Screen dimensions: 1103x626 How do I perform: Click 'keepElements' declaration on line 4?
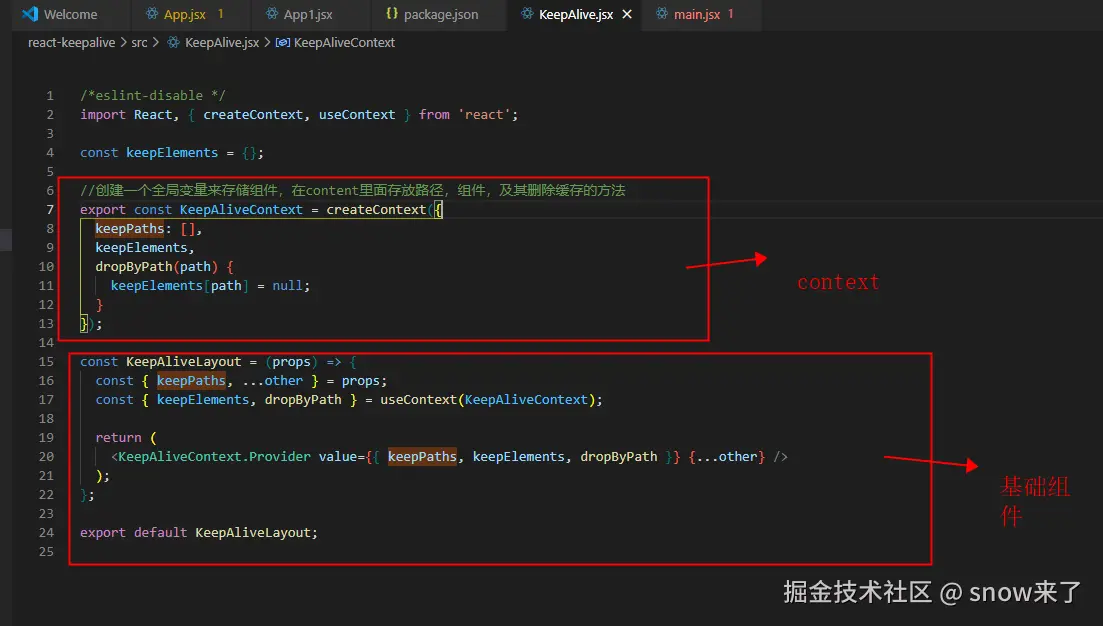[172, 152]
